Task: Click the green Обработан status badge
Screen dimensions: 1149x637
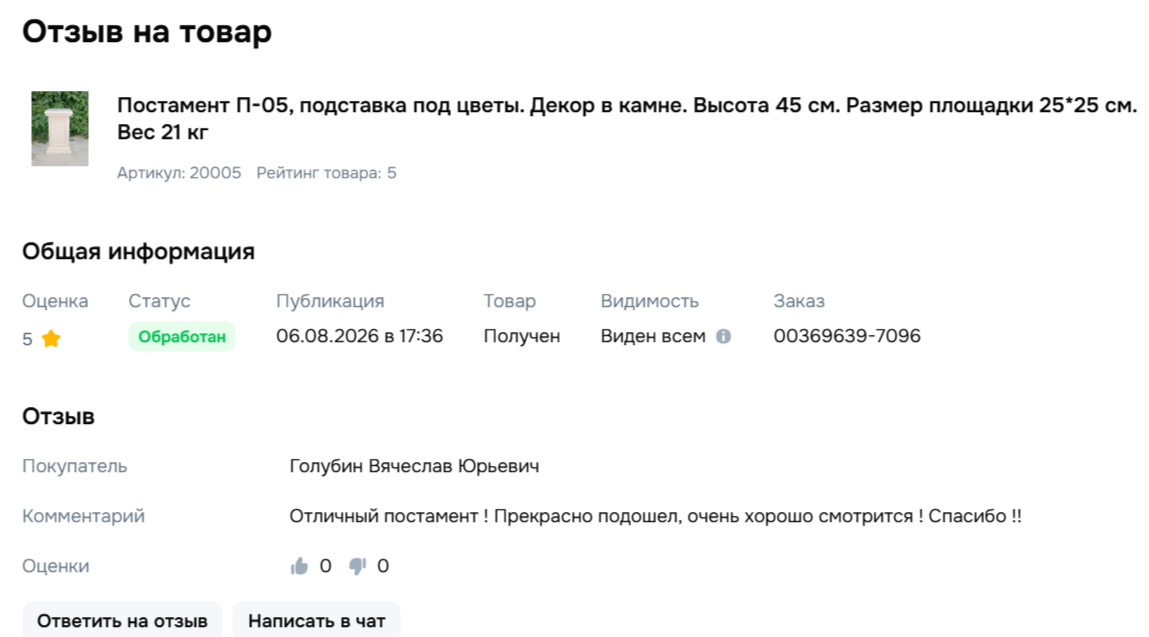Action: pos(182,336)
